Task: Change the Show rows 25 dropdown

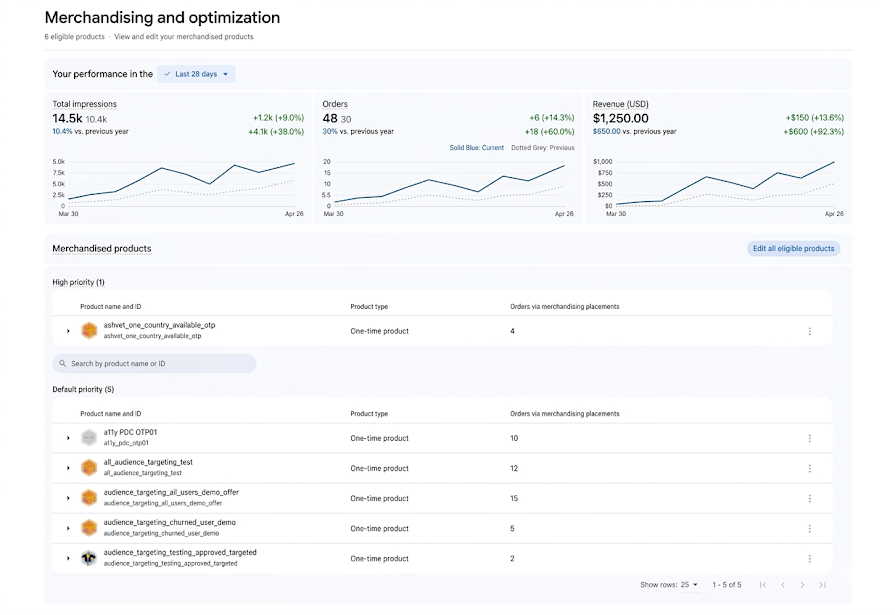Action: click(x=690, y=585)
